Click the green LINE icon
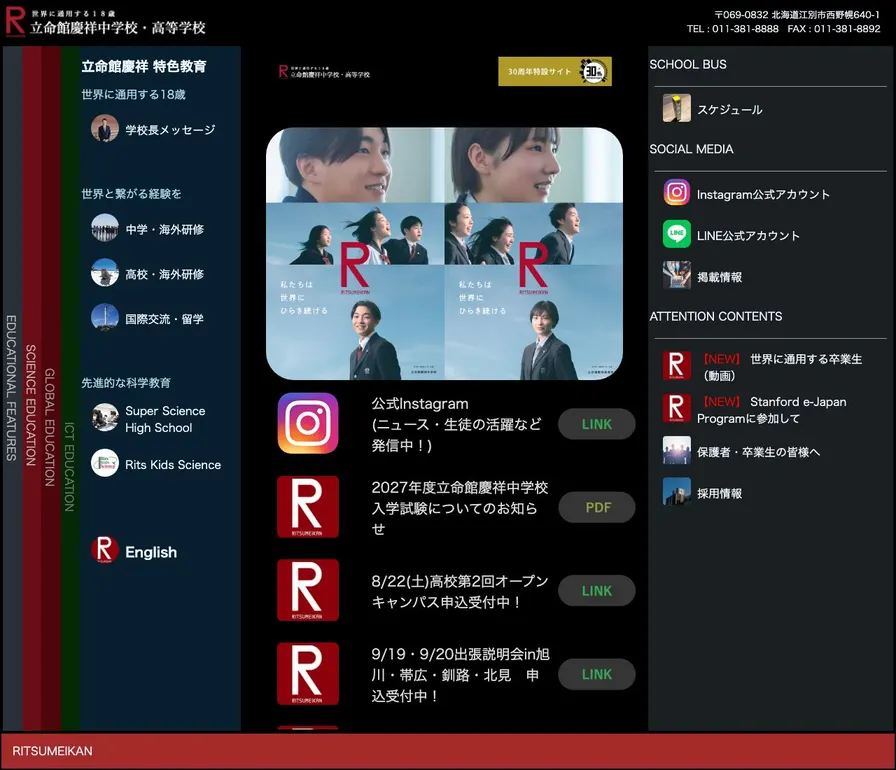This screenshot has height=770, width=896. pyautogui.click(x=677, y=234)
